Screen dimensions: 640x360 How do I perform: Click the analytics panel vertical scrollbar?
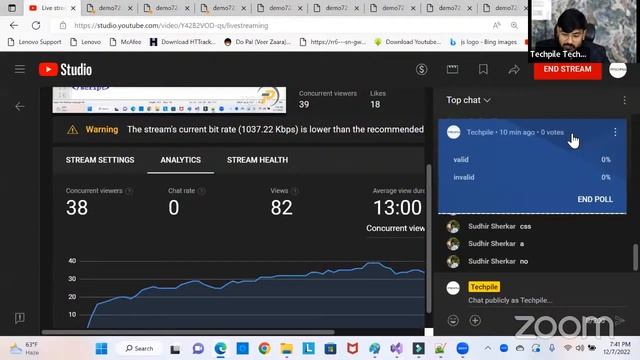(429, 239)
